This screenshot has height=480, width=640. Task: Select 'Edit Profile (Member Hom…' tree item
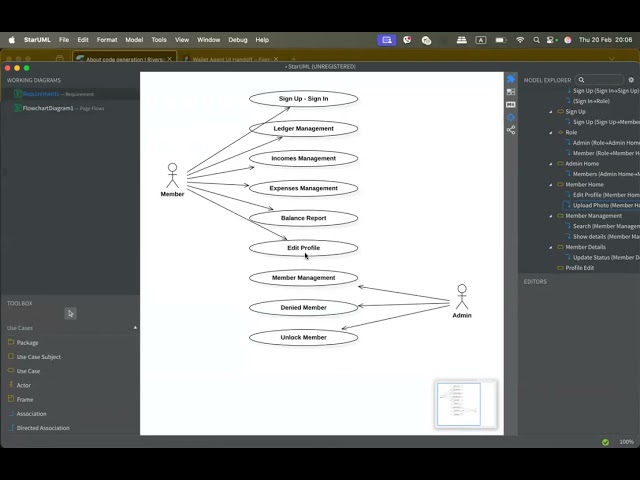click(x=602, y=195)
